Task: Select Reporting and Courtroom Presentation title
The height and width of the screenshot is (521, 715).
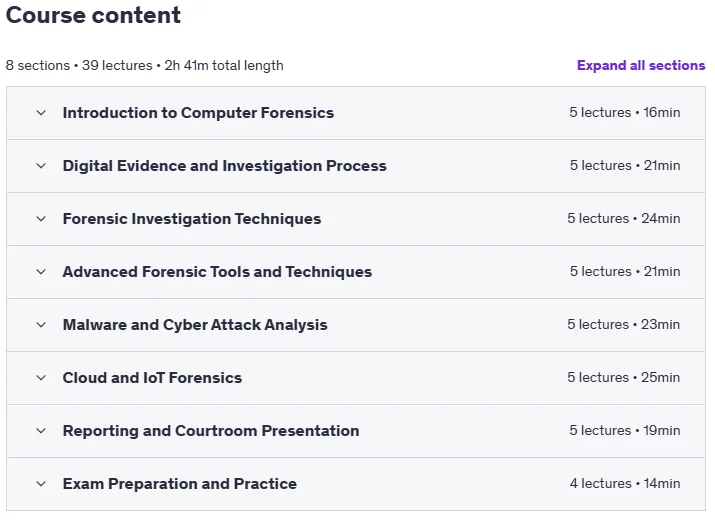Action: click(211, 431)
